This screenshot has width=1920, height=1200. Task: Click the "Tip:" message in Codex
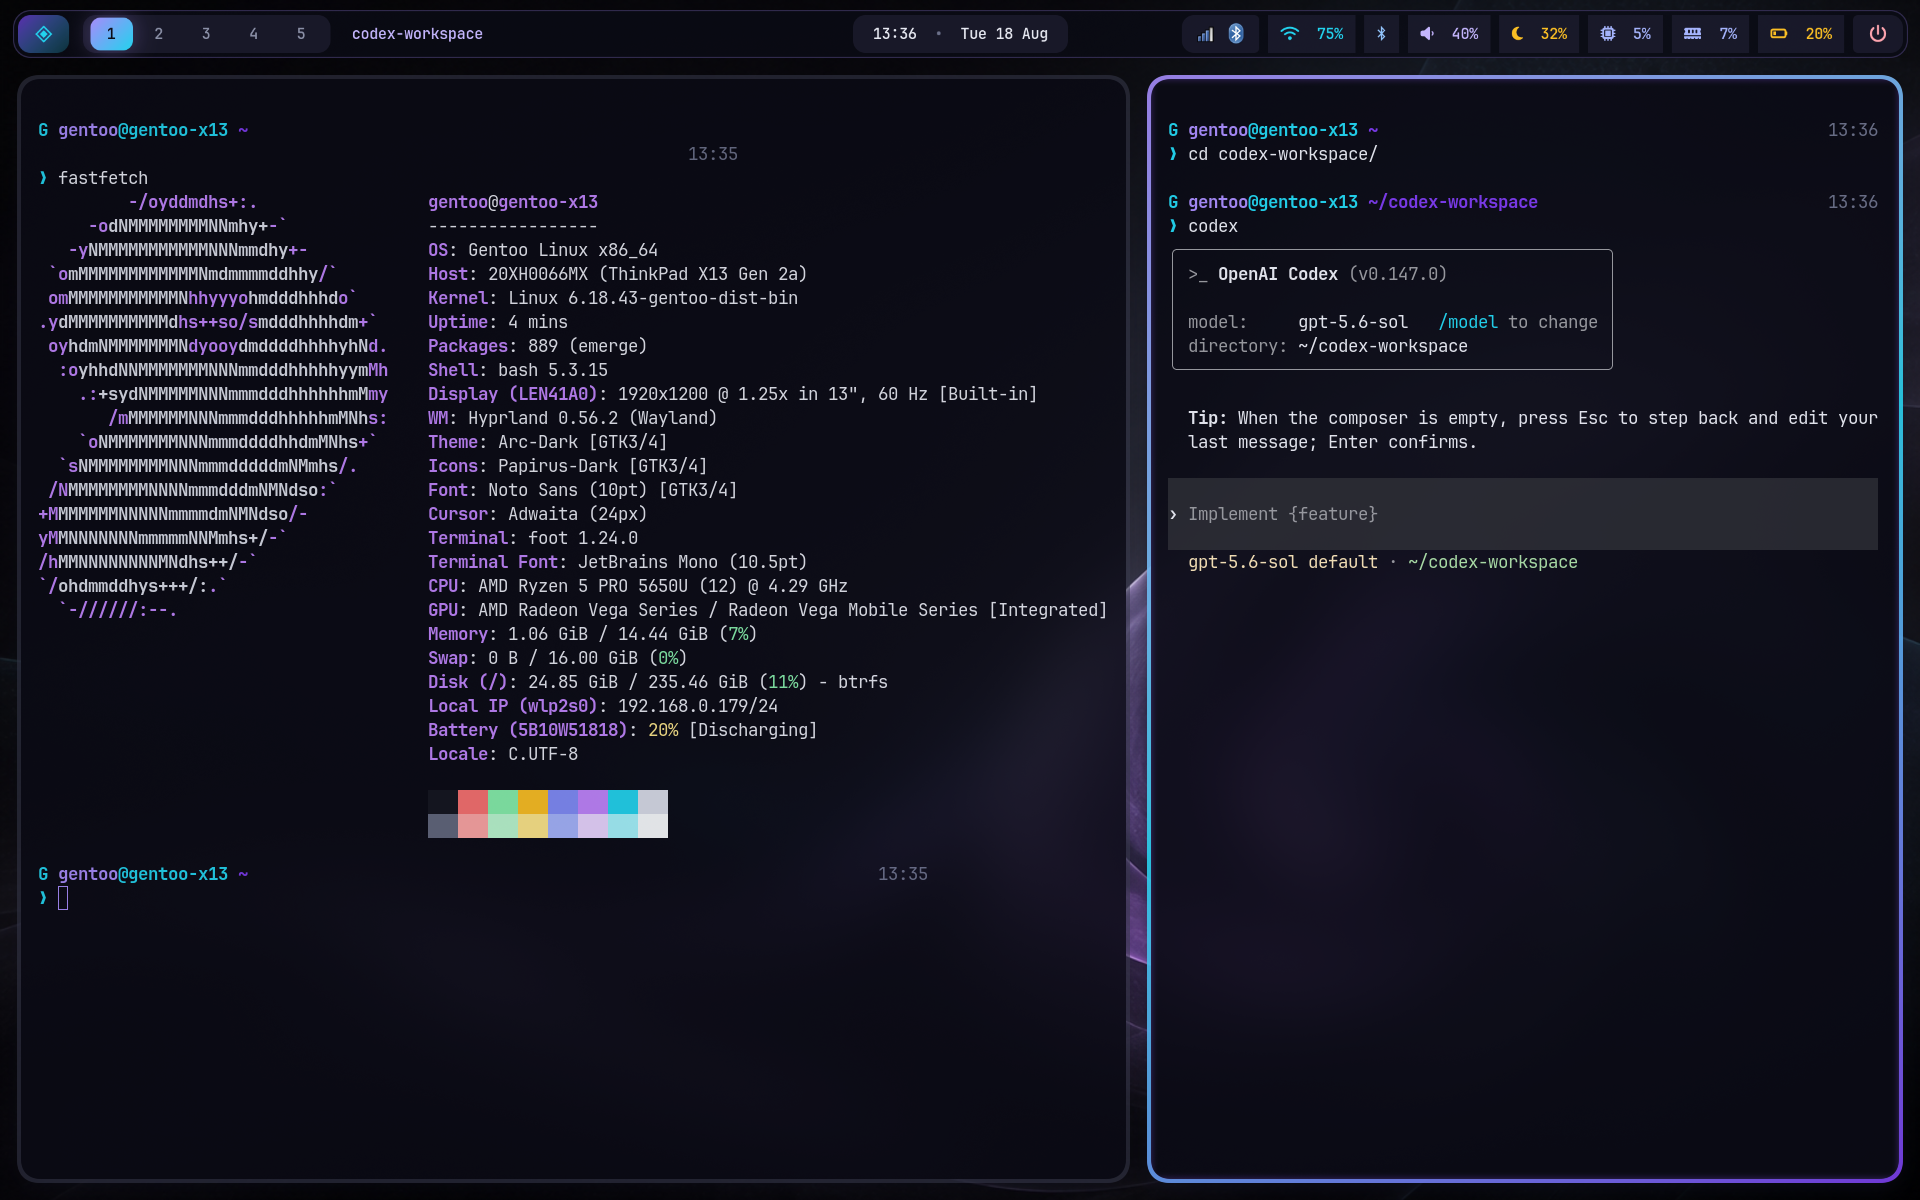[x=1533, y=430]
